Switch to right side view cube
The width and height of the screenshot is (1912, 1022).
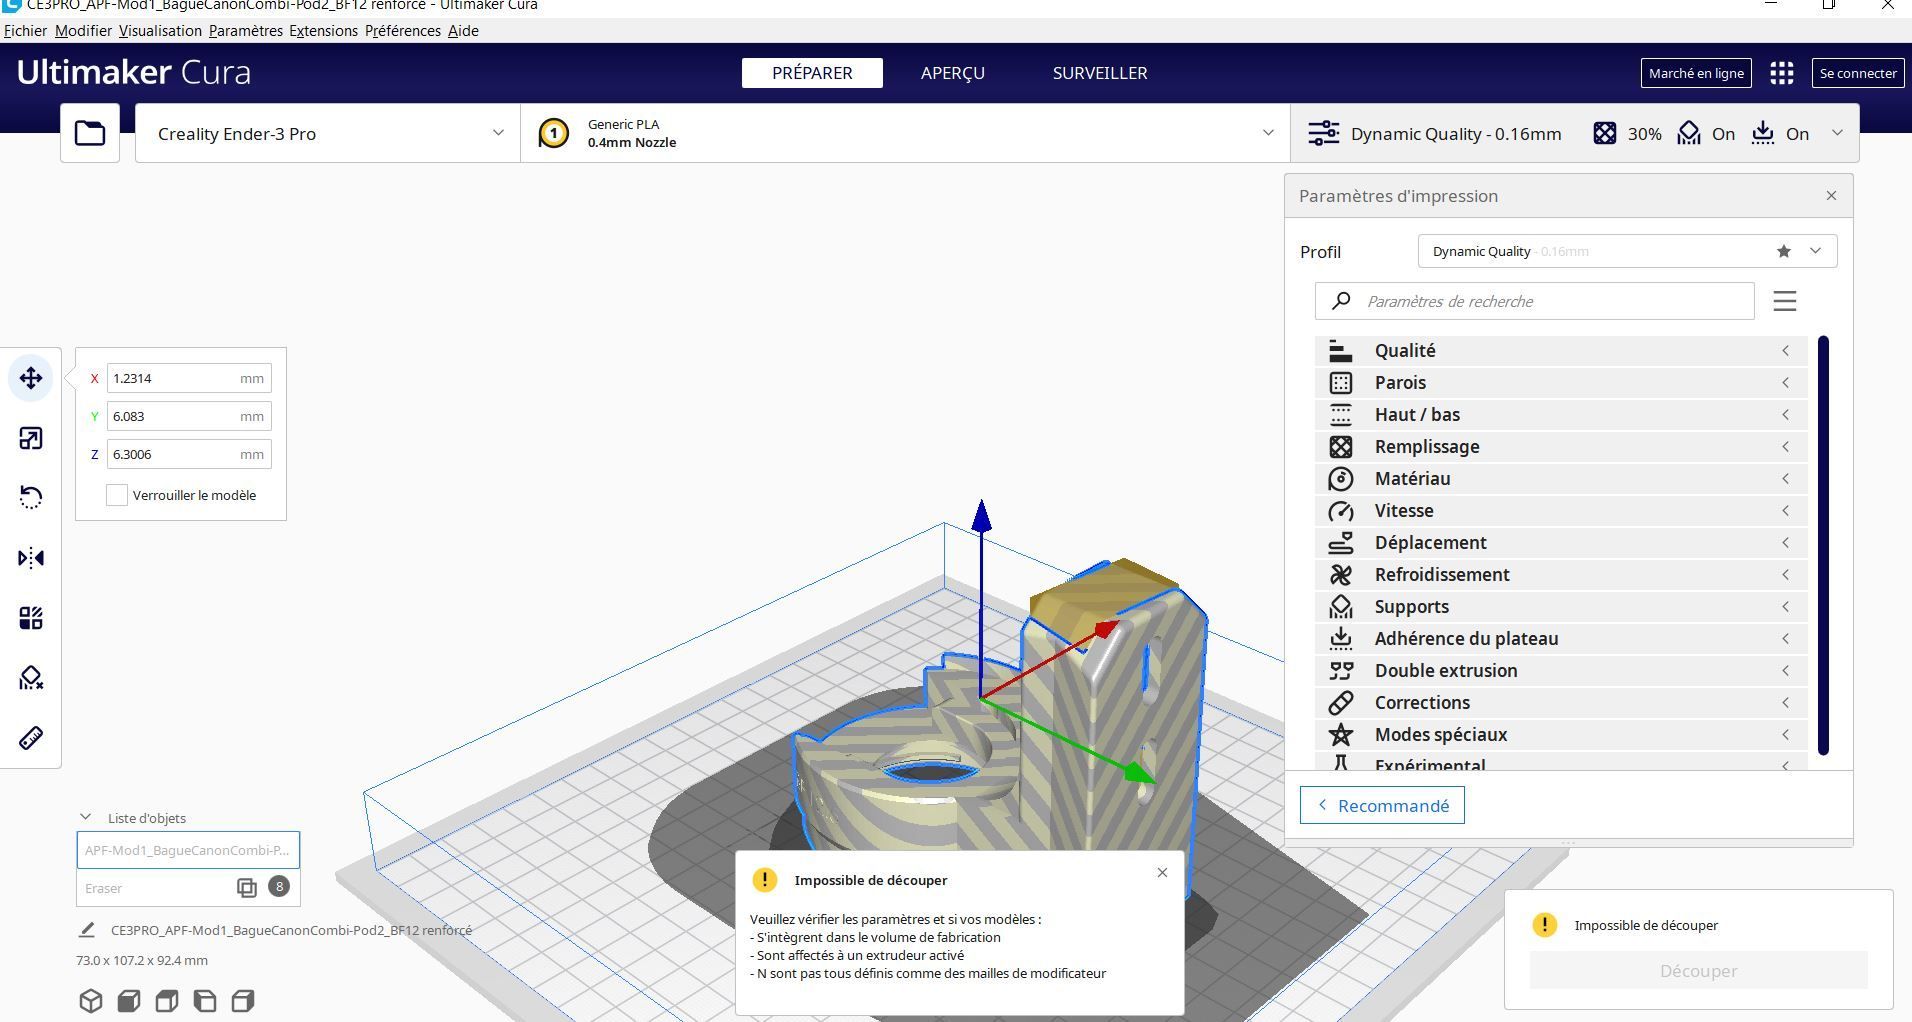point(243,1001)
